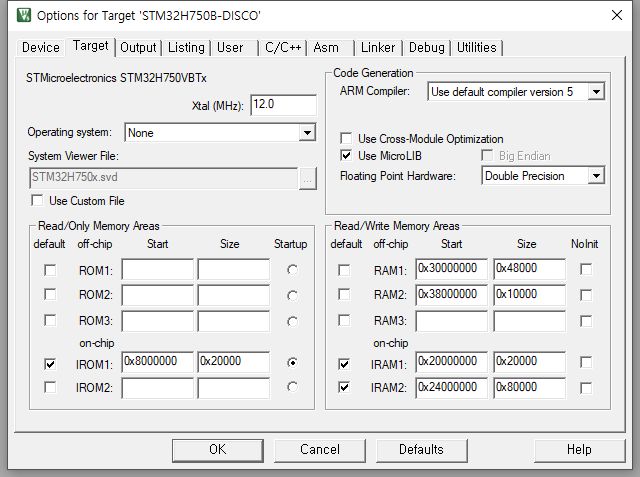The width and height of the screenshot is (640, 477).
Task: Select the Target tab
Action: click(x=91, y=46)
